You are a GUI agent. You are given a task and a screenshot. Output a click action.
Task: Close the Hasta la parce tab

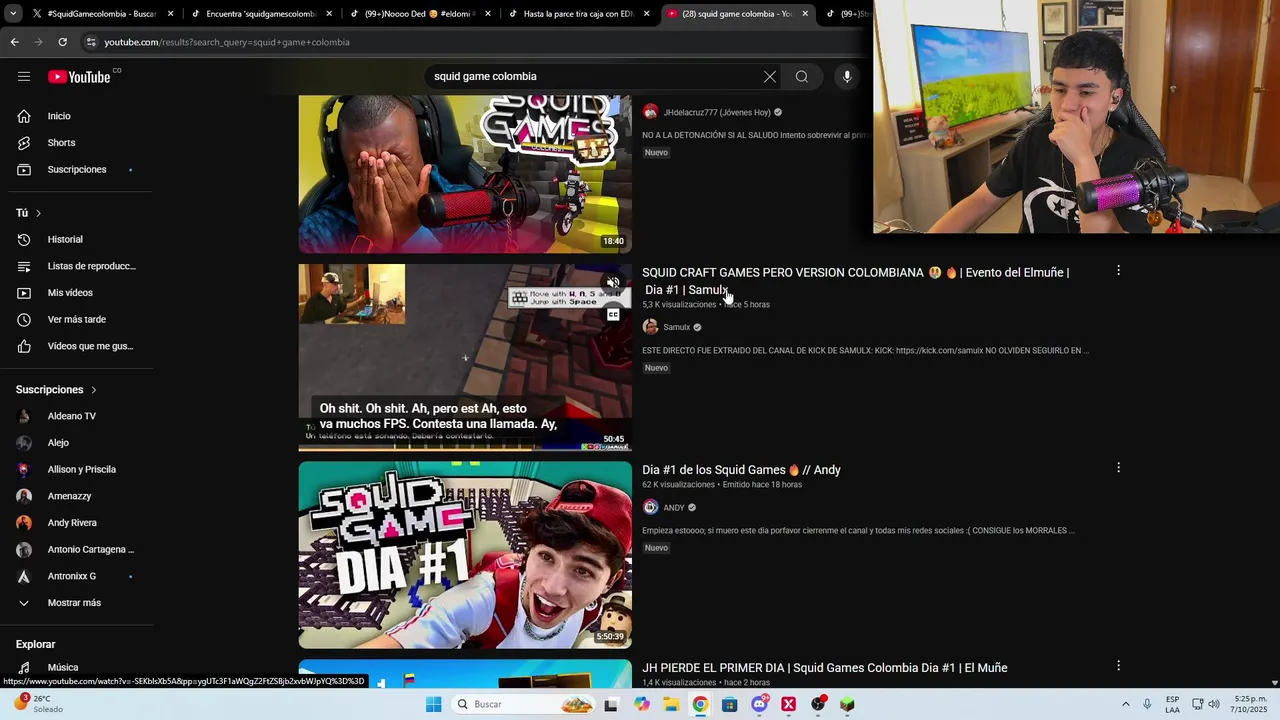647,14
